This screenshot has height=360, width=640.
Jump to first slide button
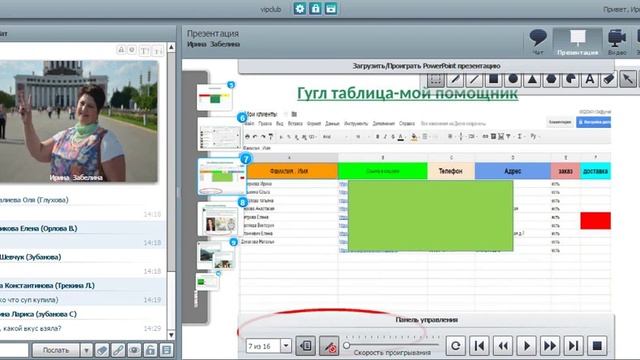[479, 346]
